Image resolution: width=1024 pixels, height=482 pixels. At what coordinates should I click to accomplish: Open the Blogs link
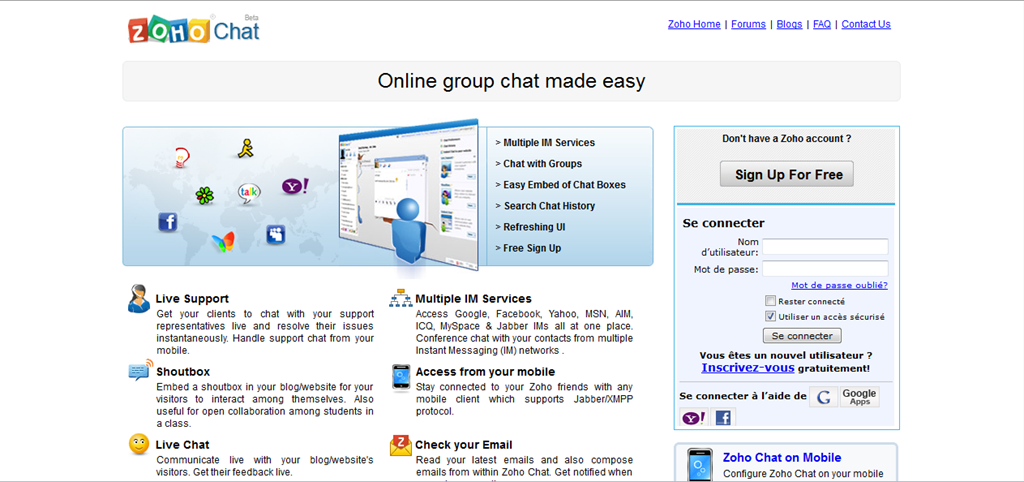click(x=790, y=24)
